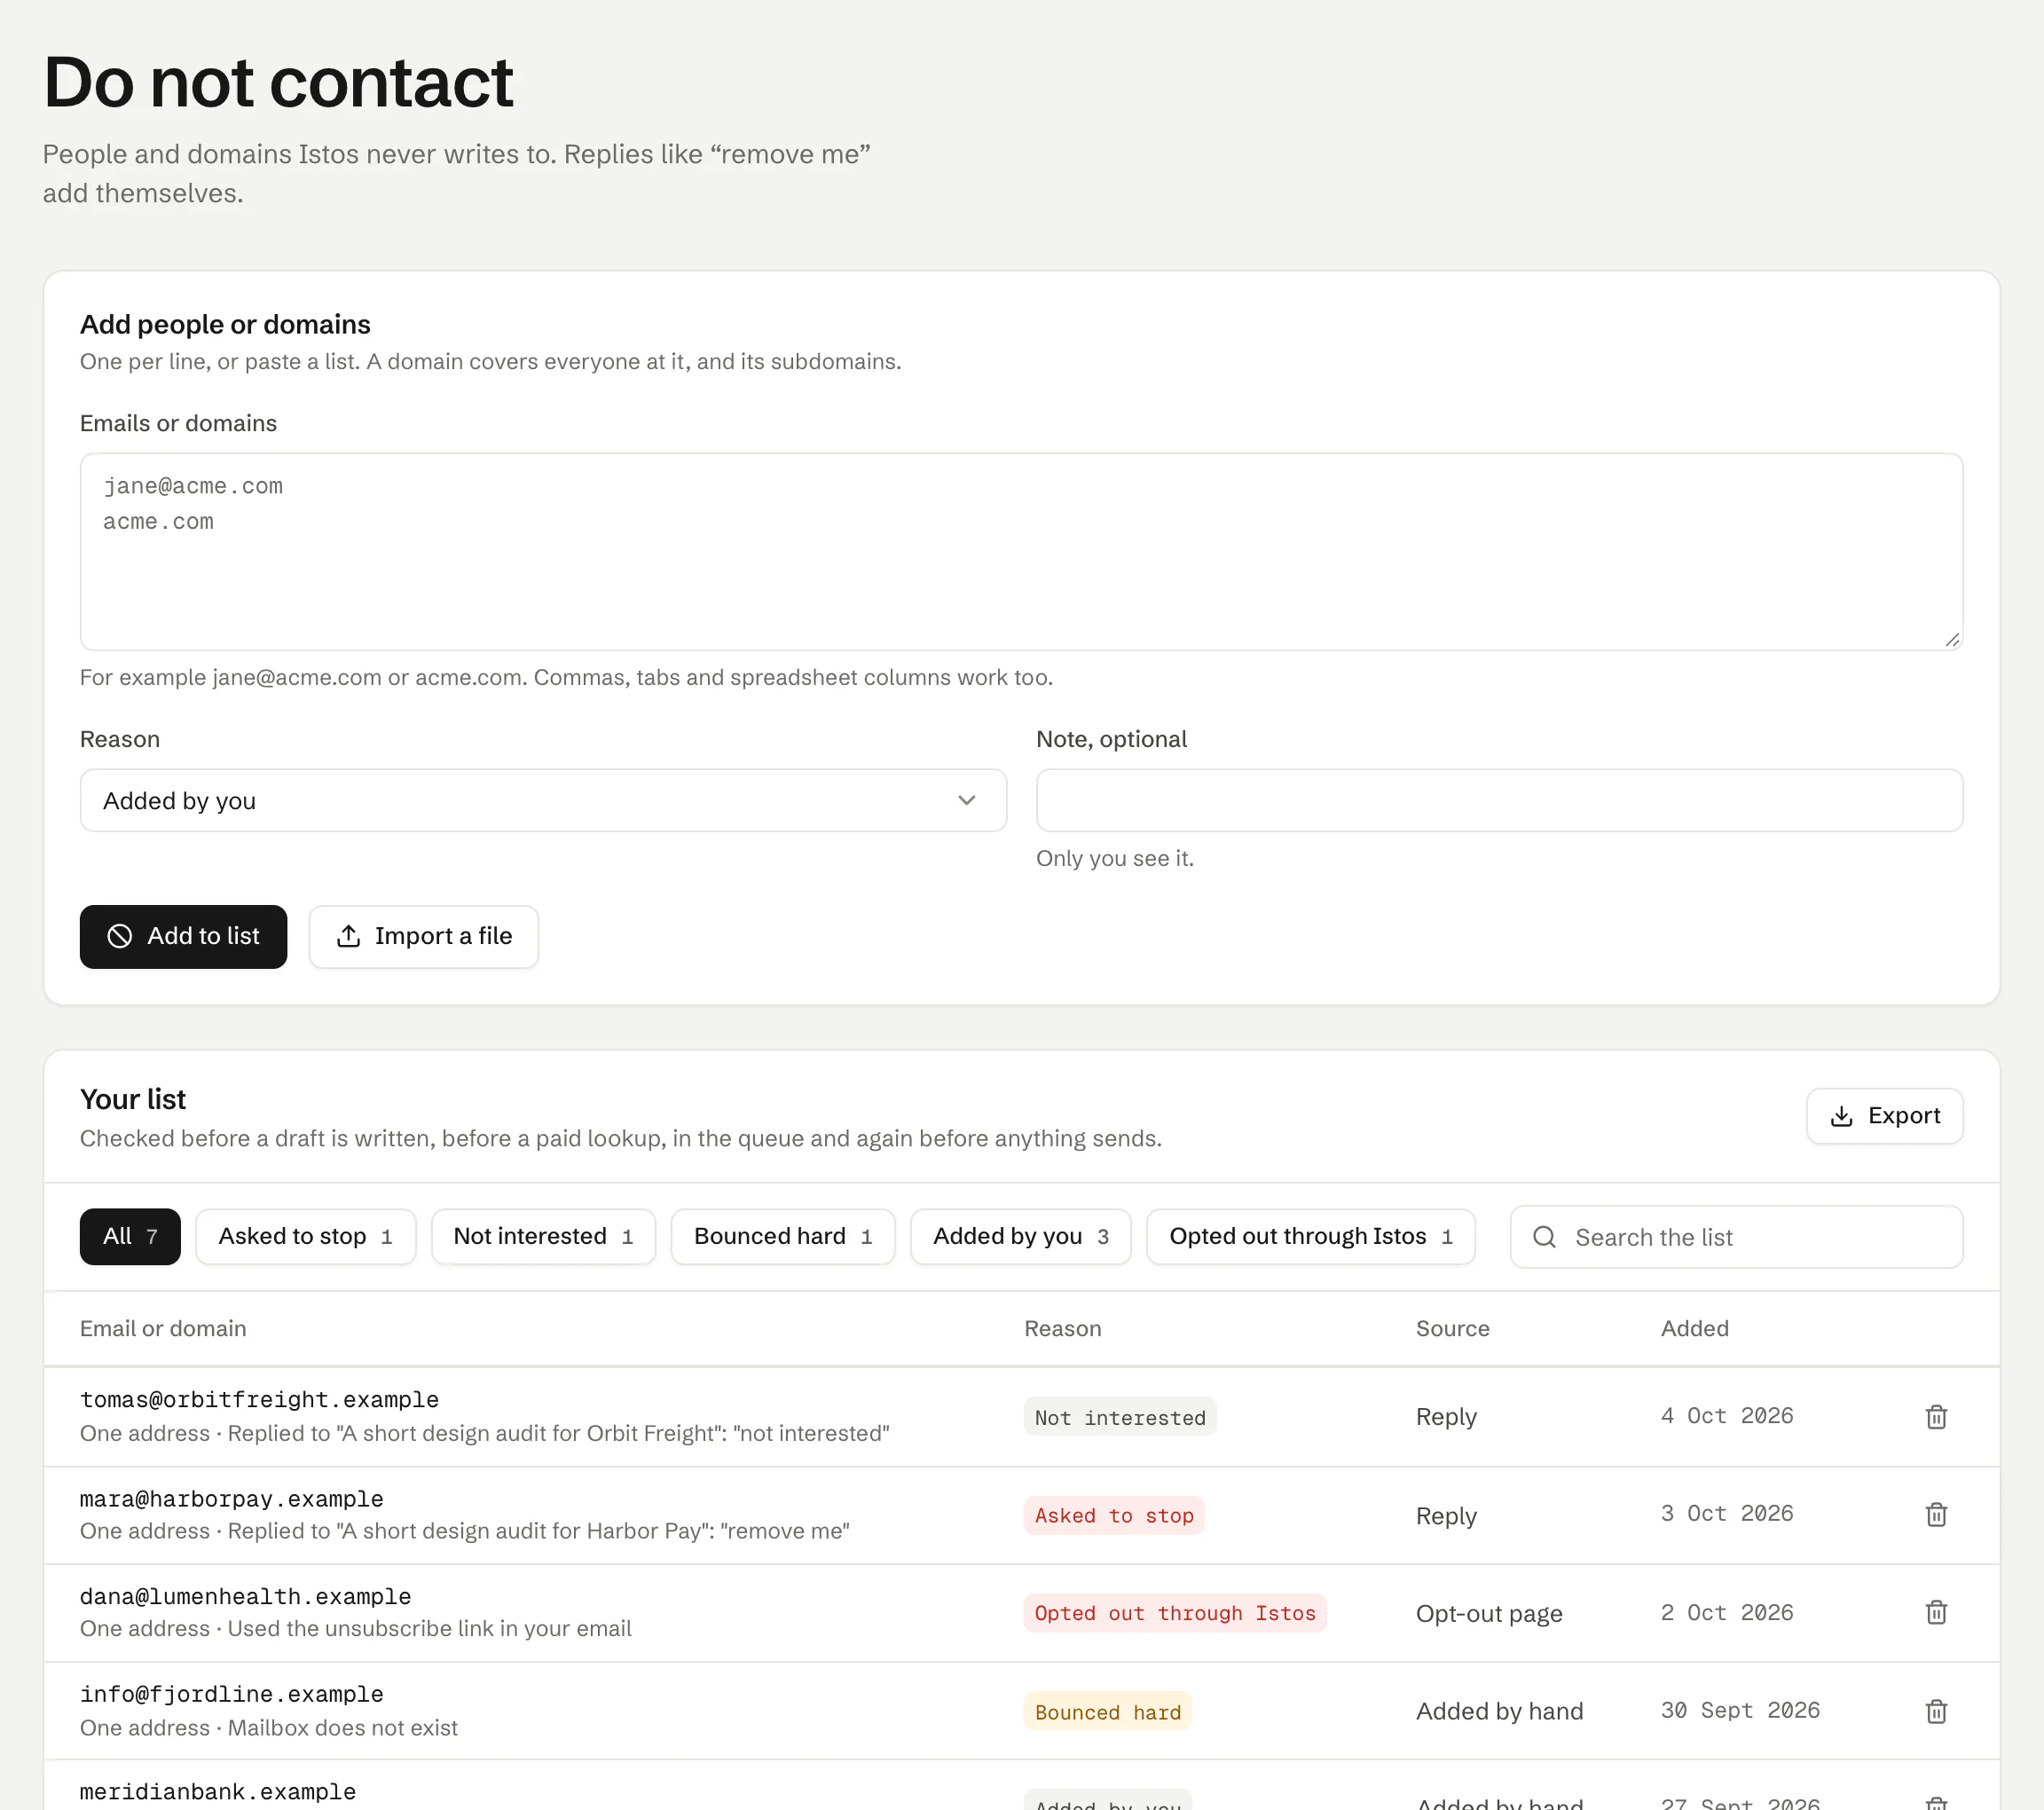Viewport: 2044px width, 1810px height.
Task: Click the Reason column header
Action: point(1062,1328)
